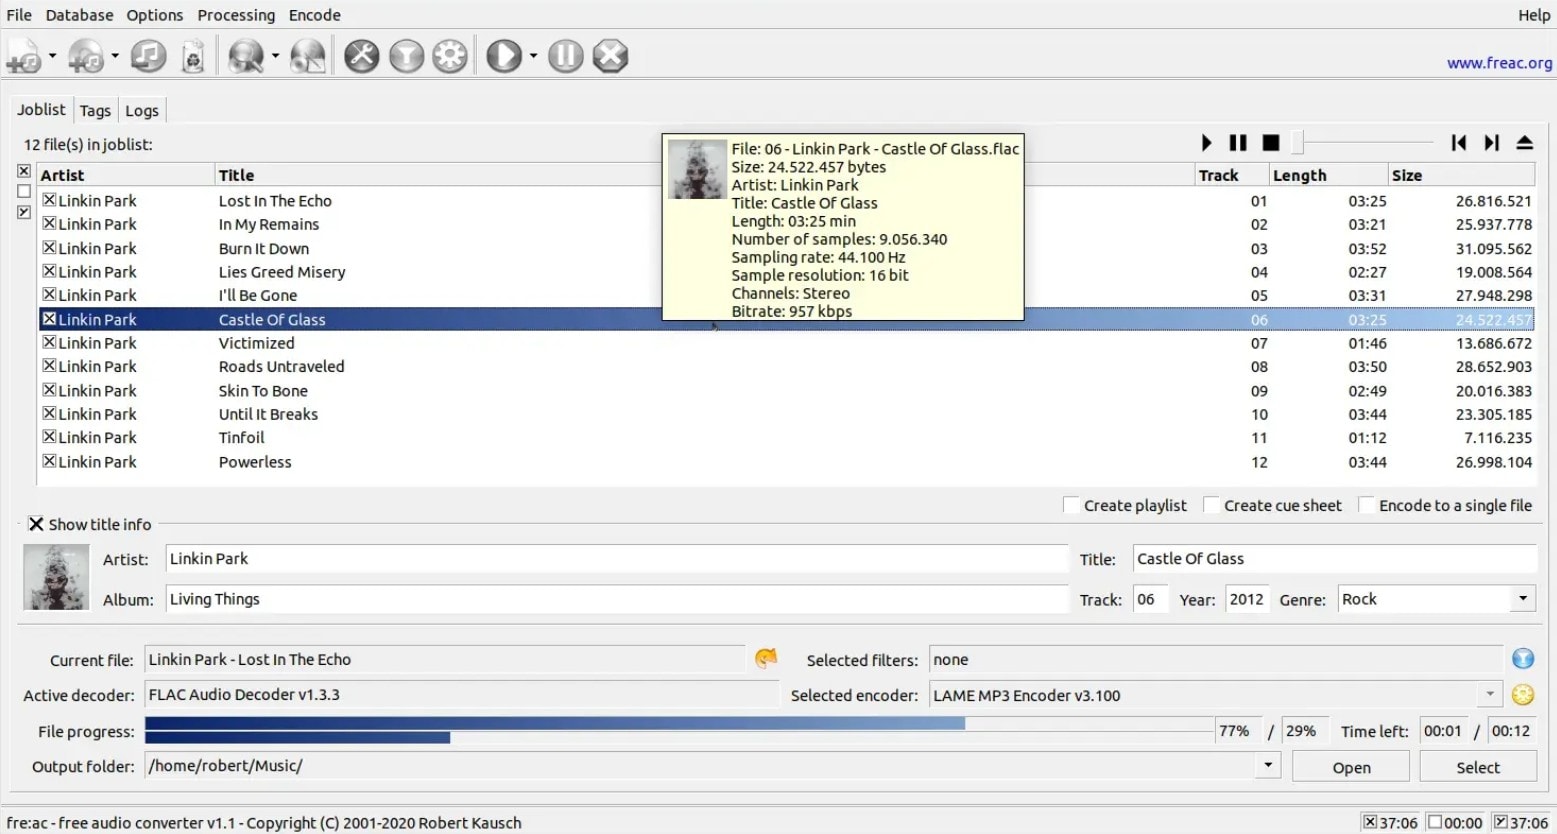
Task: Click into the Year field 2012
Action: point(1246,599)
